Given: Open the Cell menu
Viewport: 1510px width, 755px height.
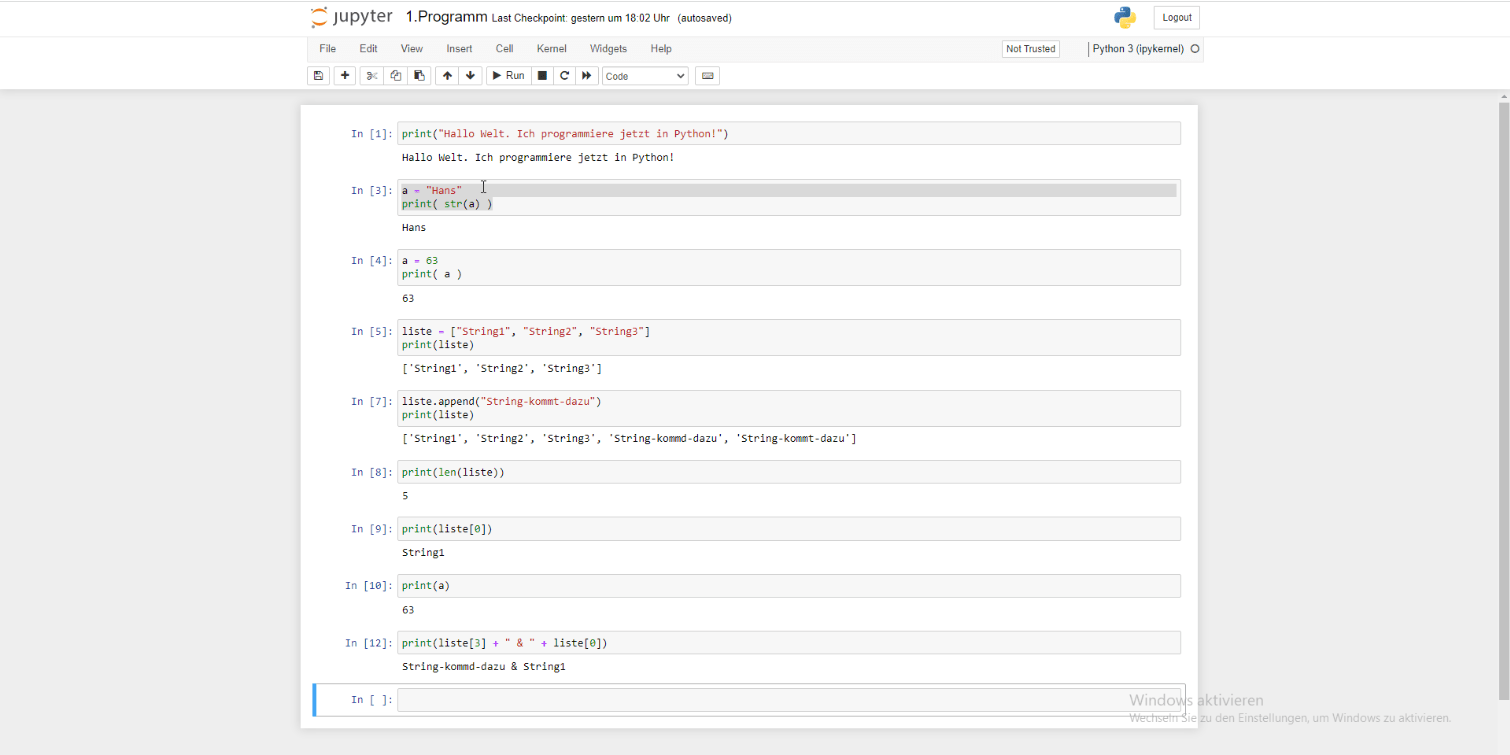Looking at the screenshot, I should coord(505,49).
